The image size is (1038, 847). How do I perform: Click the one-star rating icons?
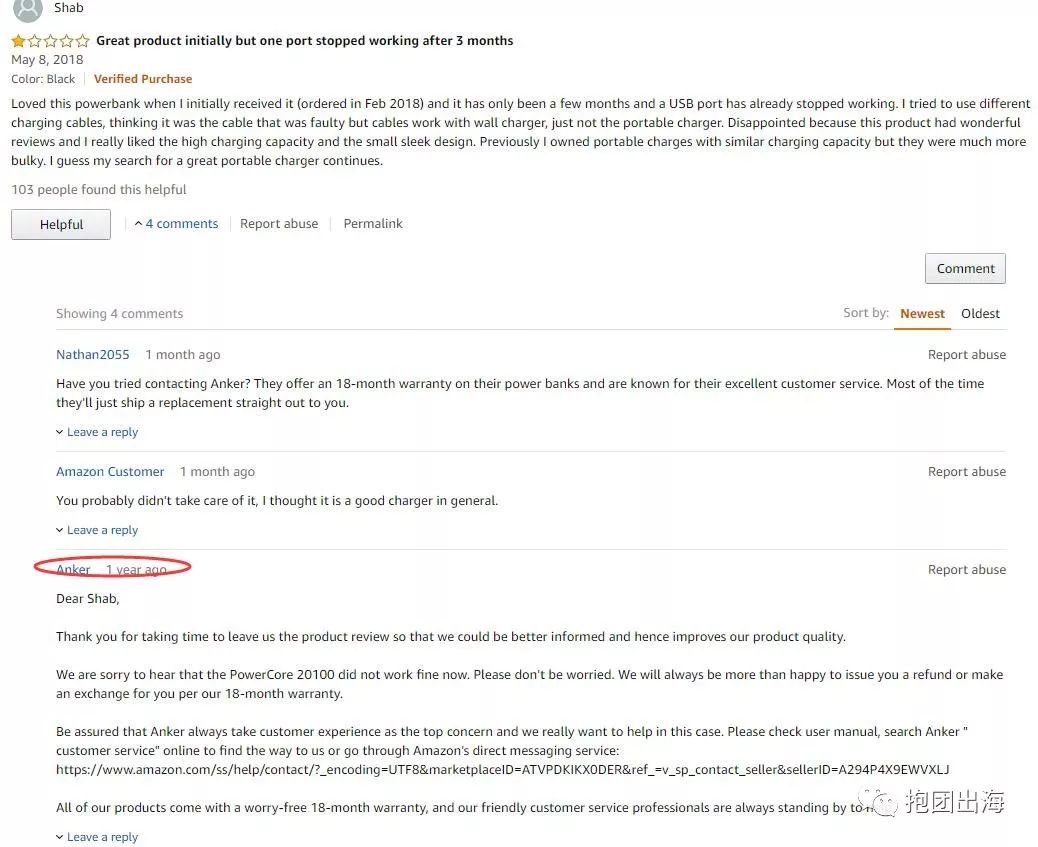click(50, 41)
